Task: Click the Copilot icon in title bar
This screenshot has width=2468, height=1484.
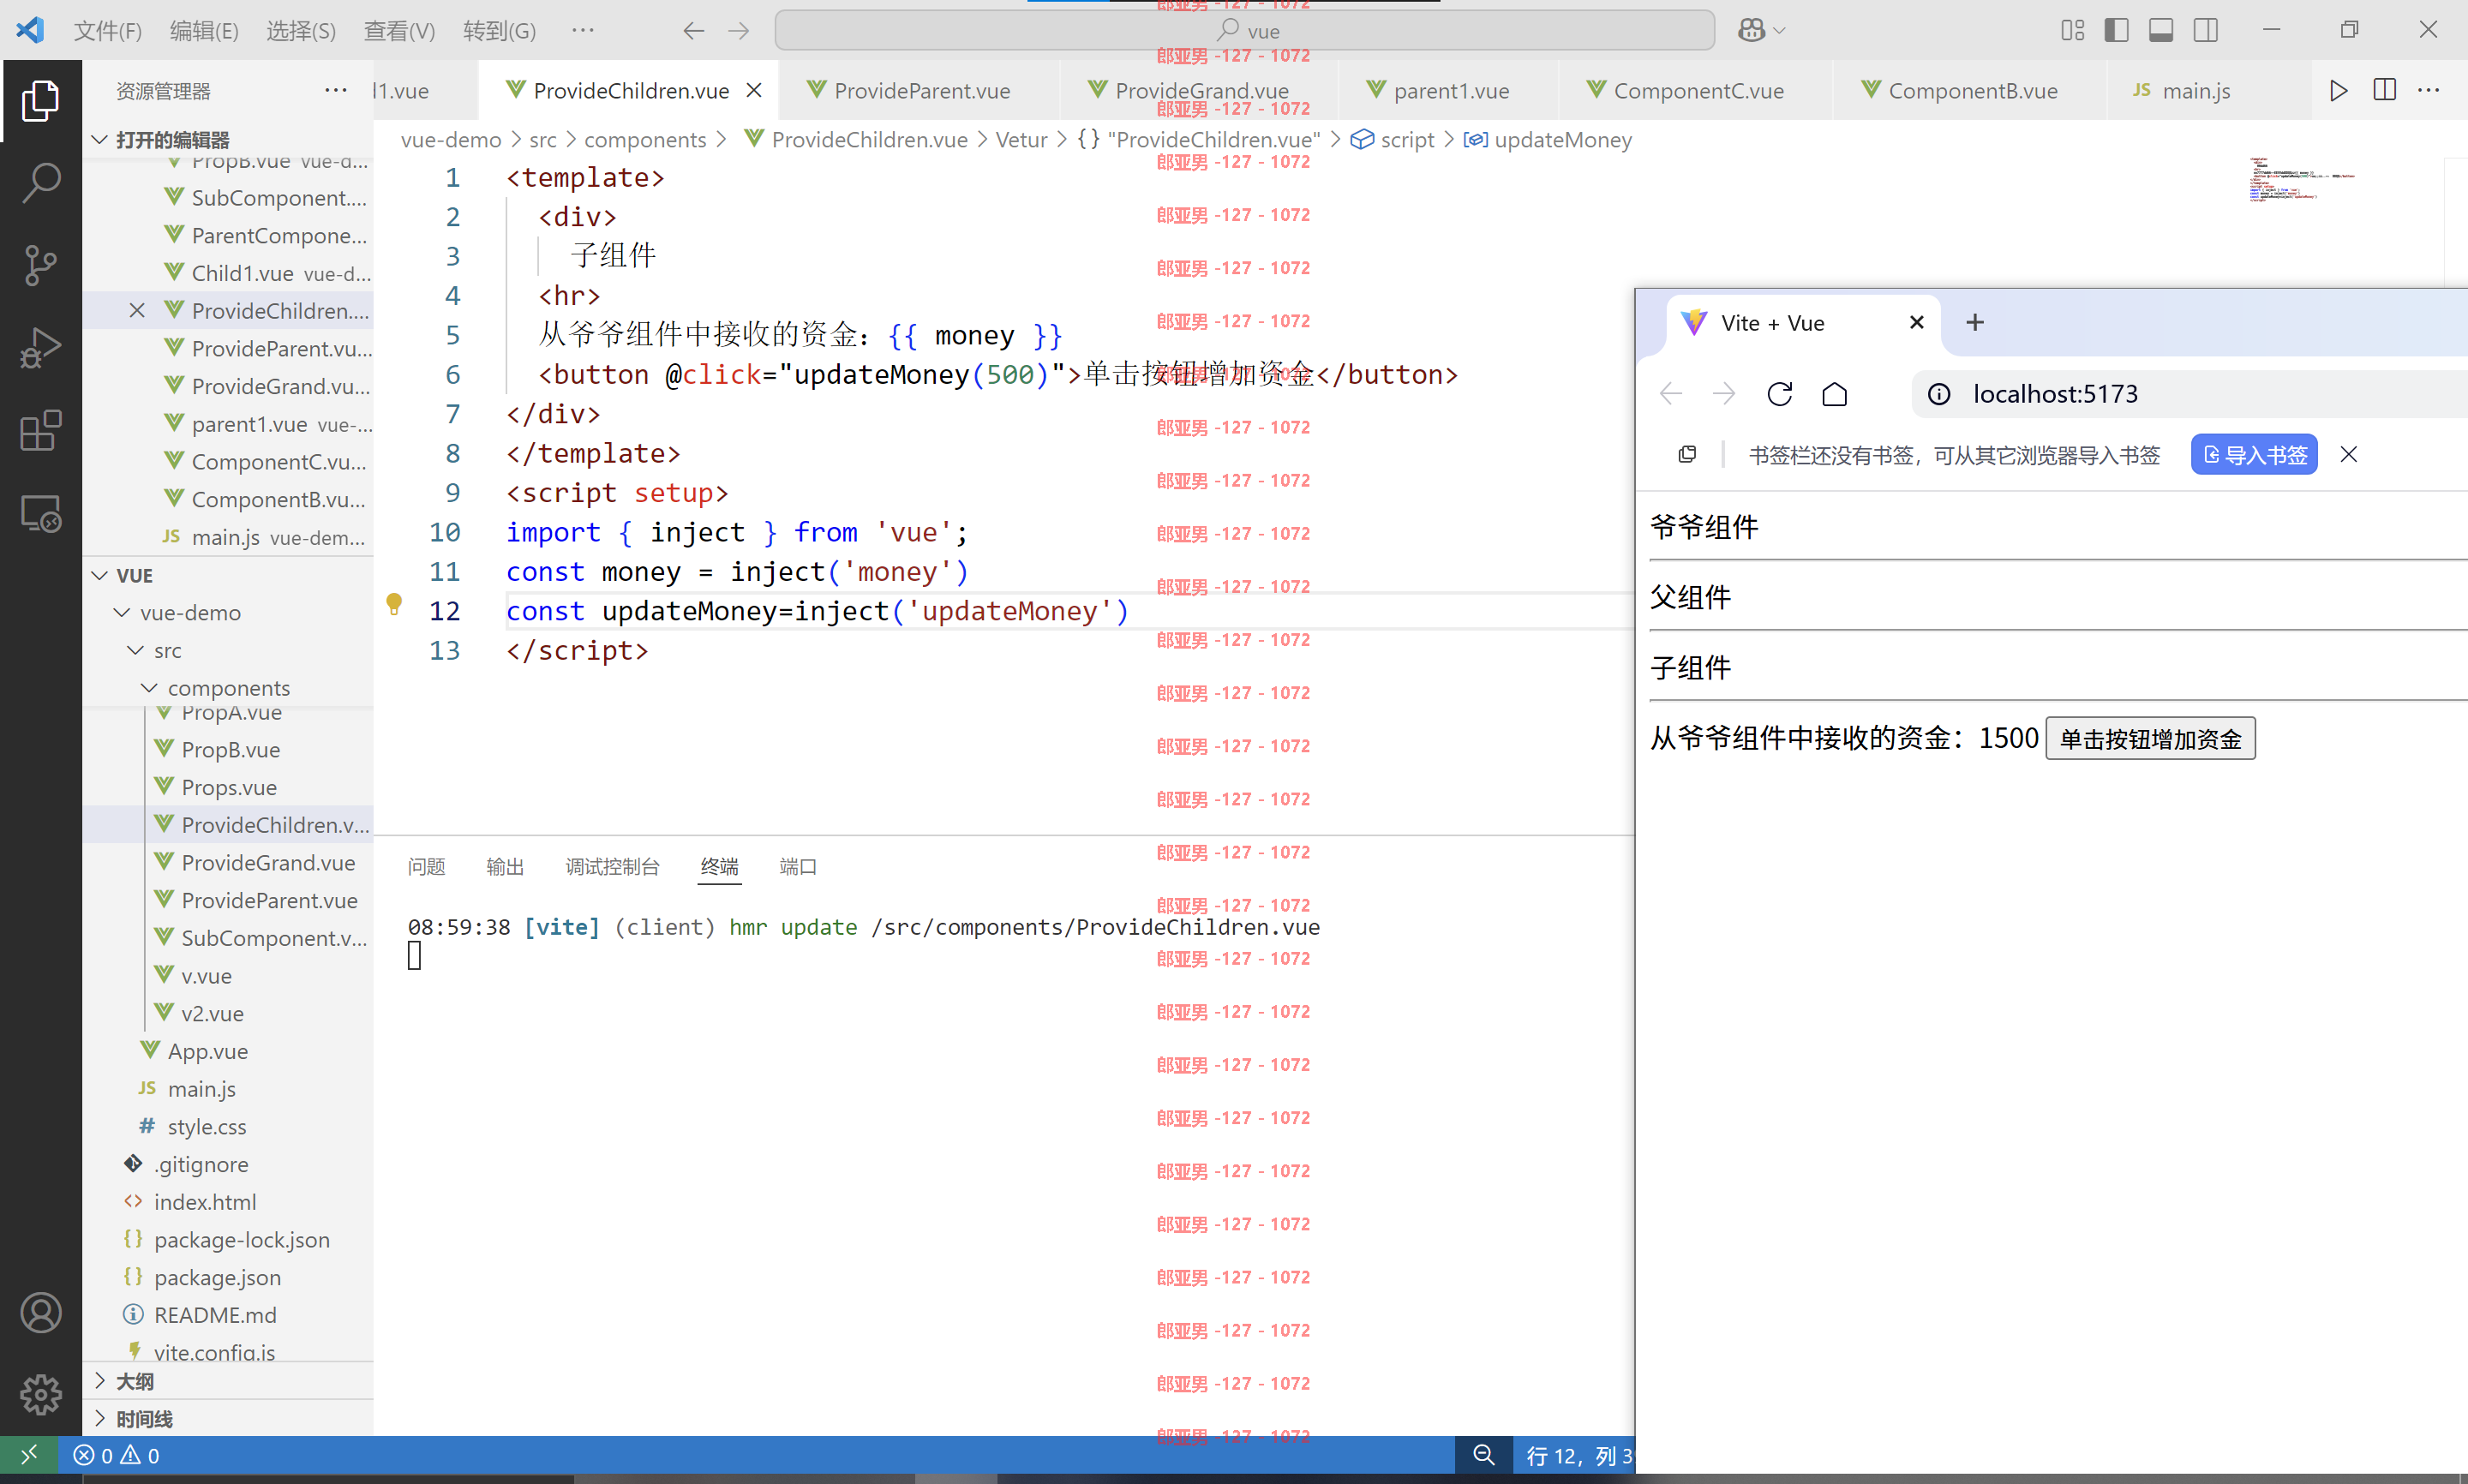Action: click(x=1751, y=30)
